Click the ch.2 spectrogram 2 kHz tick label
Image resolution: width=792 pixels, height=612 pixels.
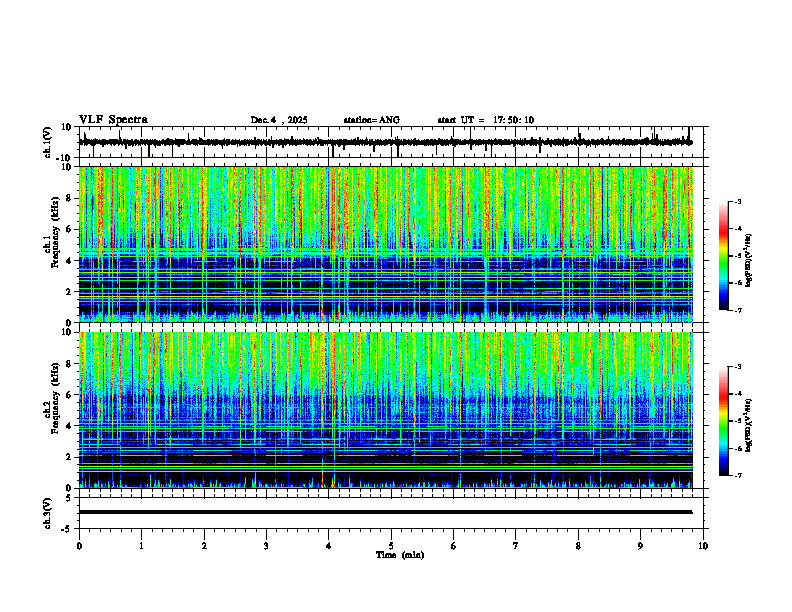(69, 457)
